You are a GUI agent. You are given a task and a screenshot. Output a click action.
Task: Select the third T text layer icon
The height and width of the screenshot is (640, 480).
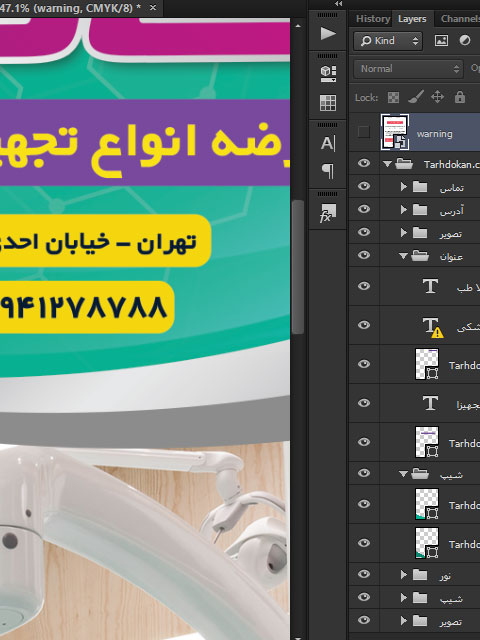pos(430,403)
